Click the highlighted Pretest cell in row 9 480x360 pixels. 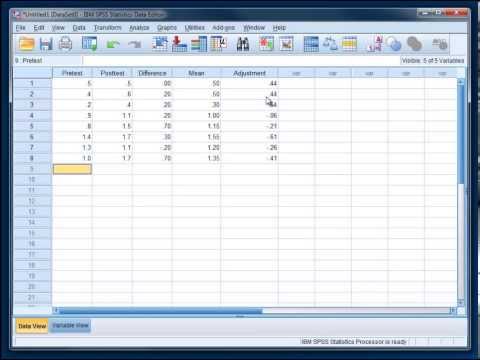(x=72, y=169)
